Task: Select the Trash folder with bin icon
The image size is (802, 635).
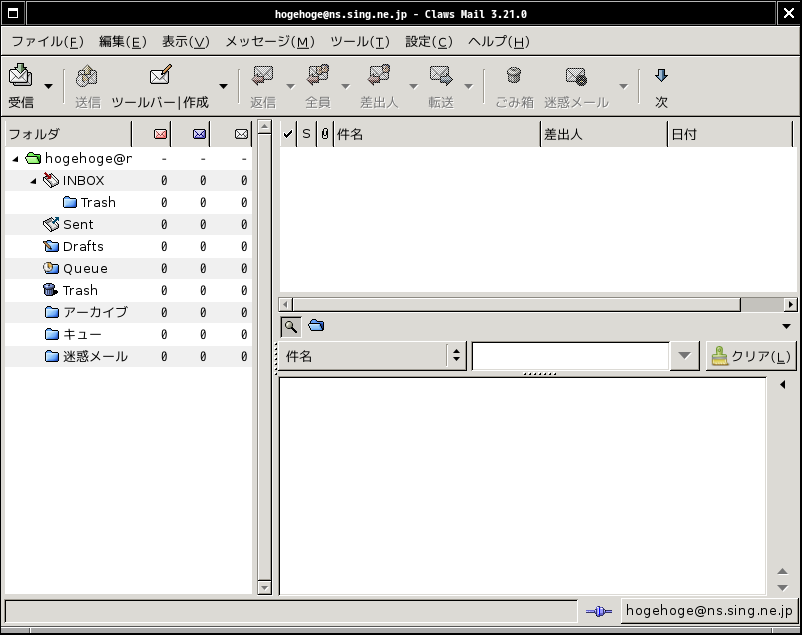Action: (128, 291)
